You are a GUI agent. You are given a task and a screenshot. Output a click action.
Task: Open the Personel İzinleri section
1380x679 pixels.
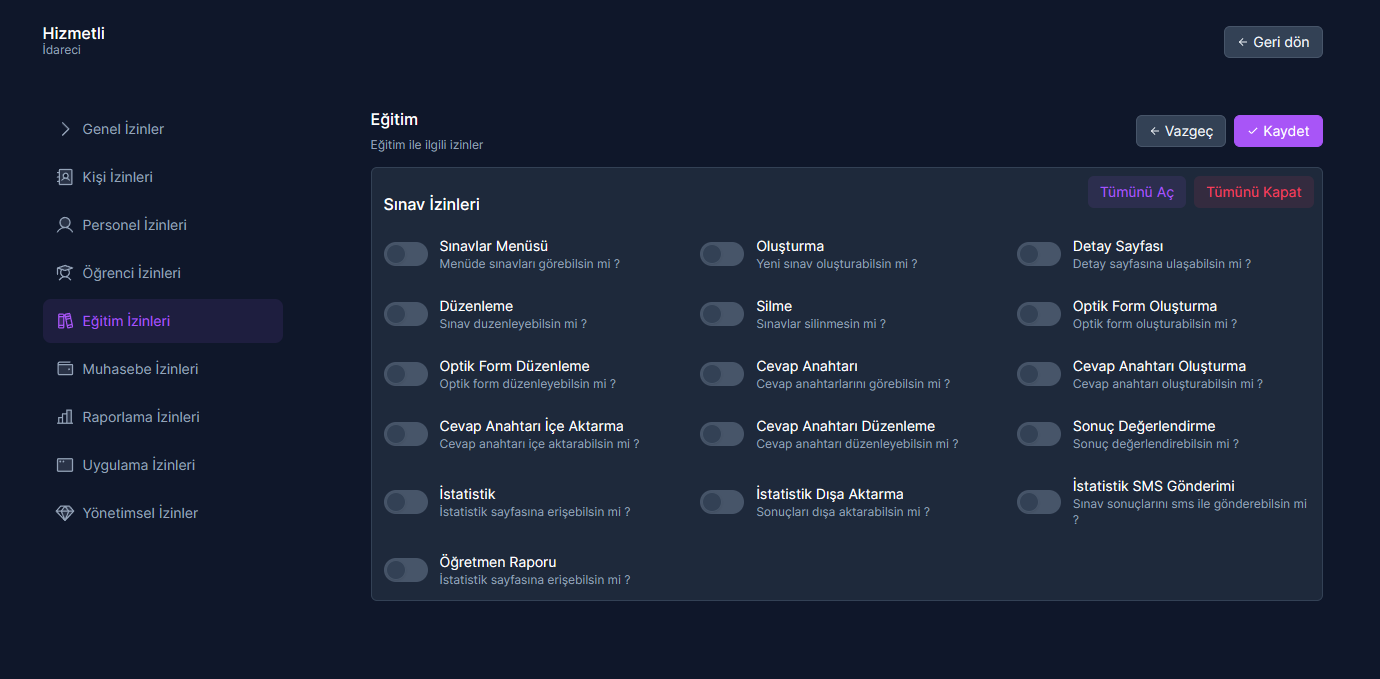[x=163, y=225]
